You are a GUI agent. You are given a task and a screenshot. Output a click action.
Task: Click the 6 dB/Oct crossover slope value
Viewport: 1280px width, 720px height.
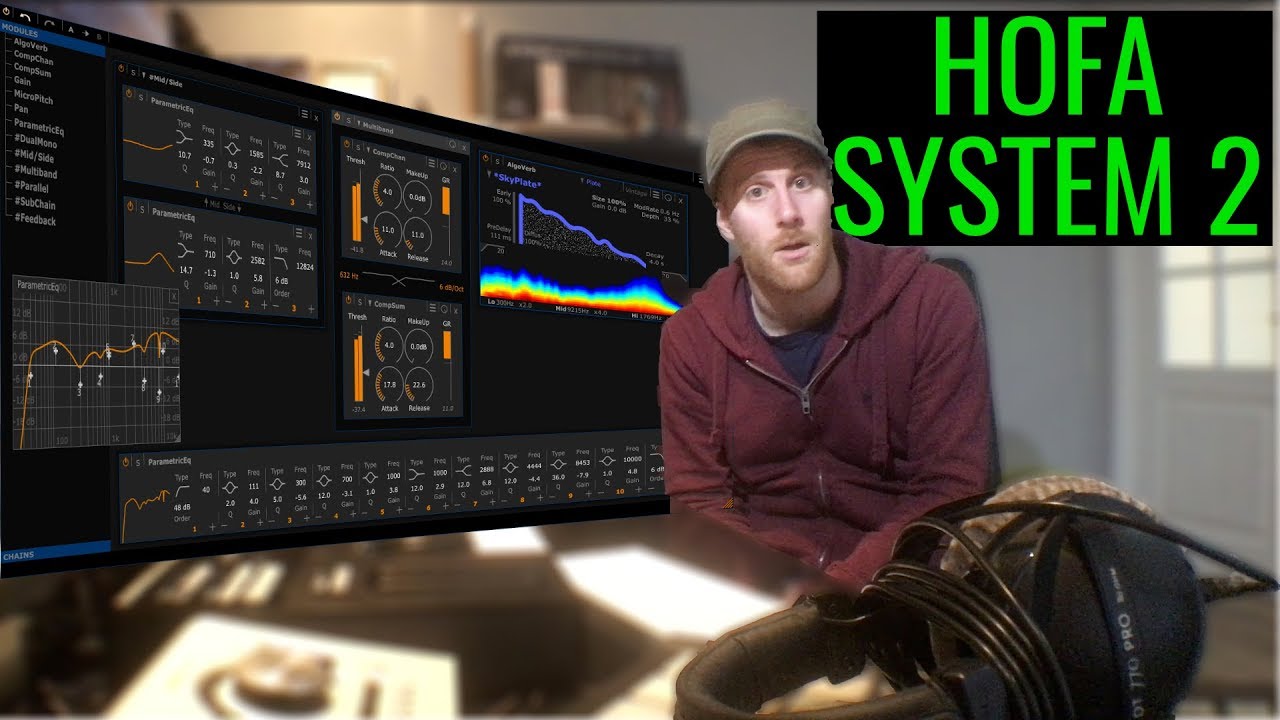click(x=452, y=287)
